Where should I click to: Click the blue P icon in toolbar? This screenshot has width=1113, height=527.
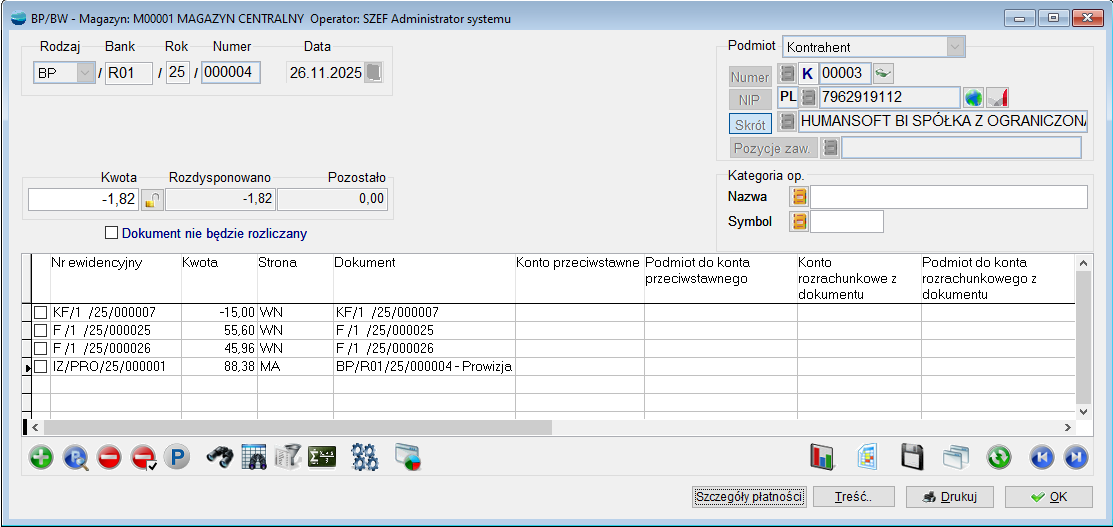177,458
